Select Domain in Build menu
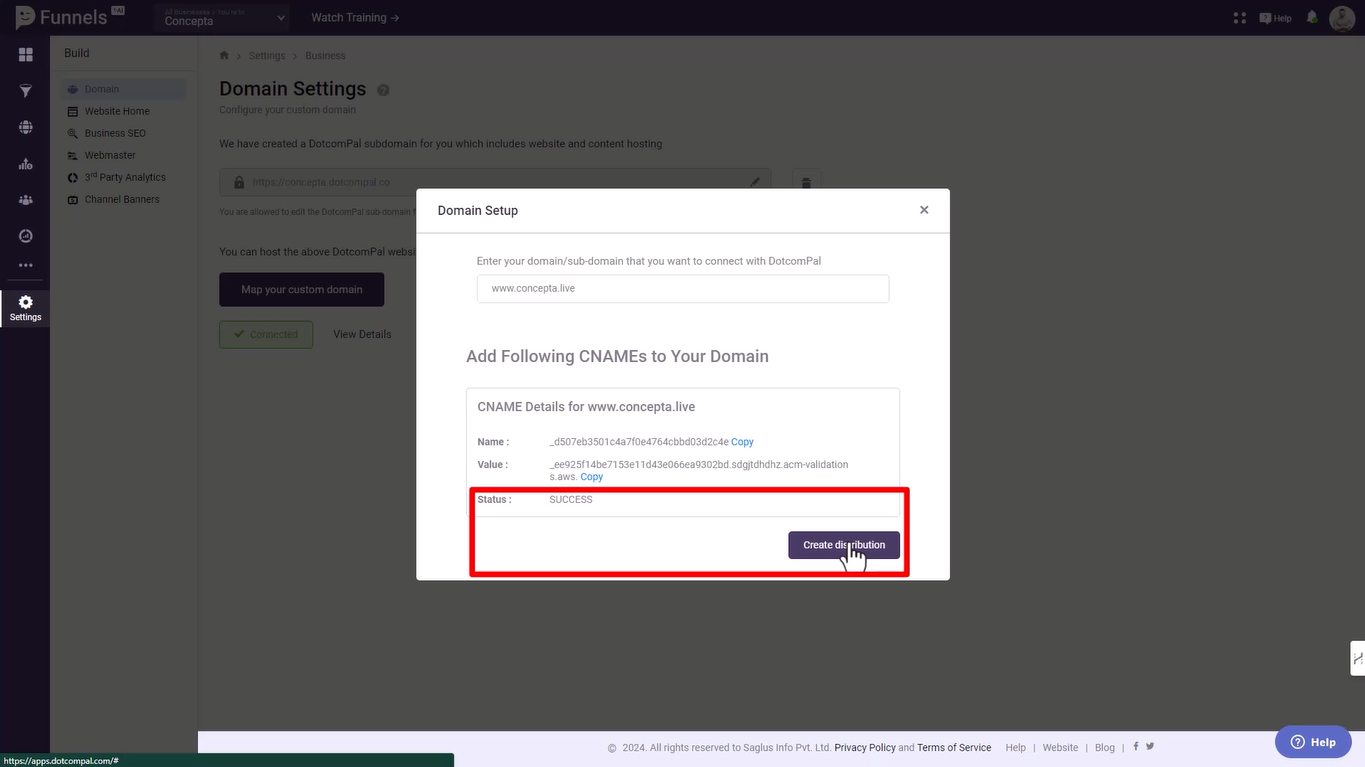The image size is (1365, 767). 124,89
